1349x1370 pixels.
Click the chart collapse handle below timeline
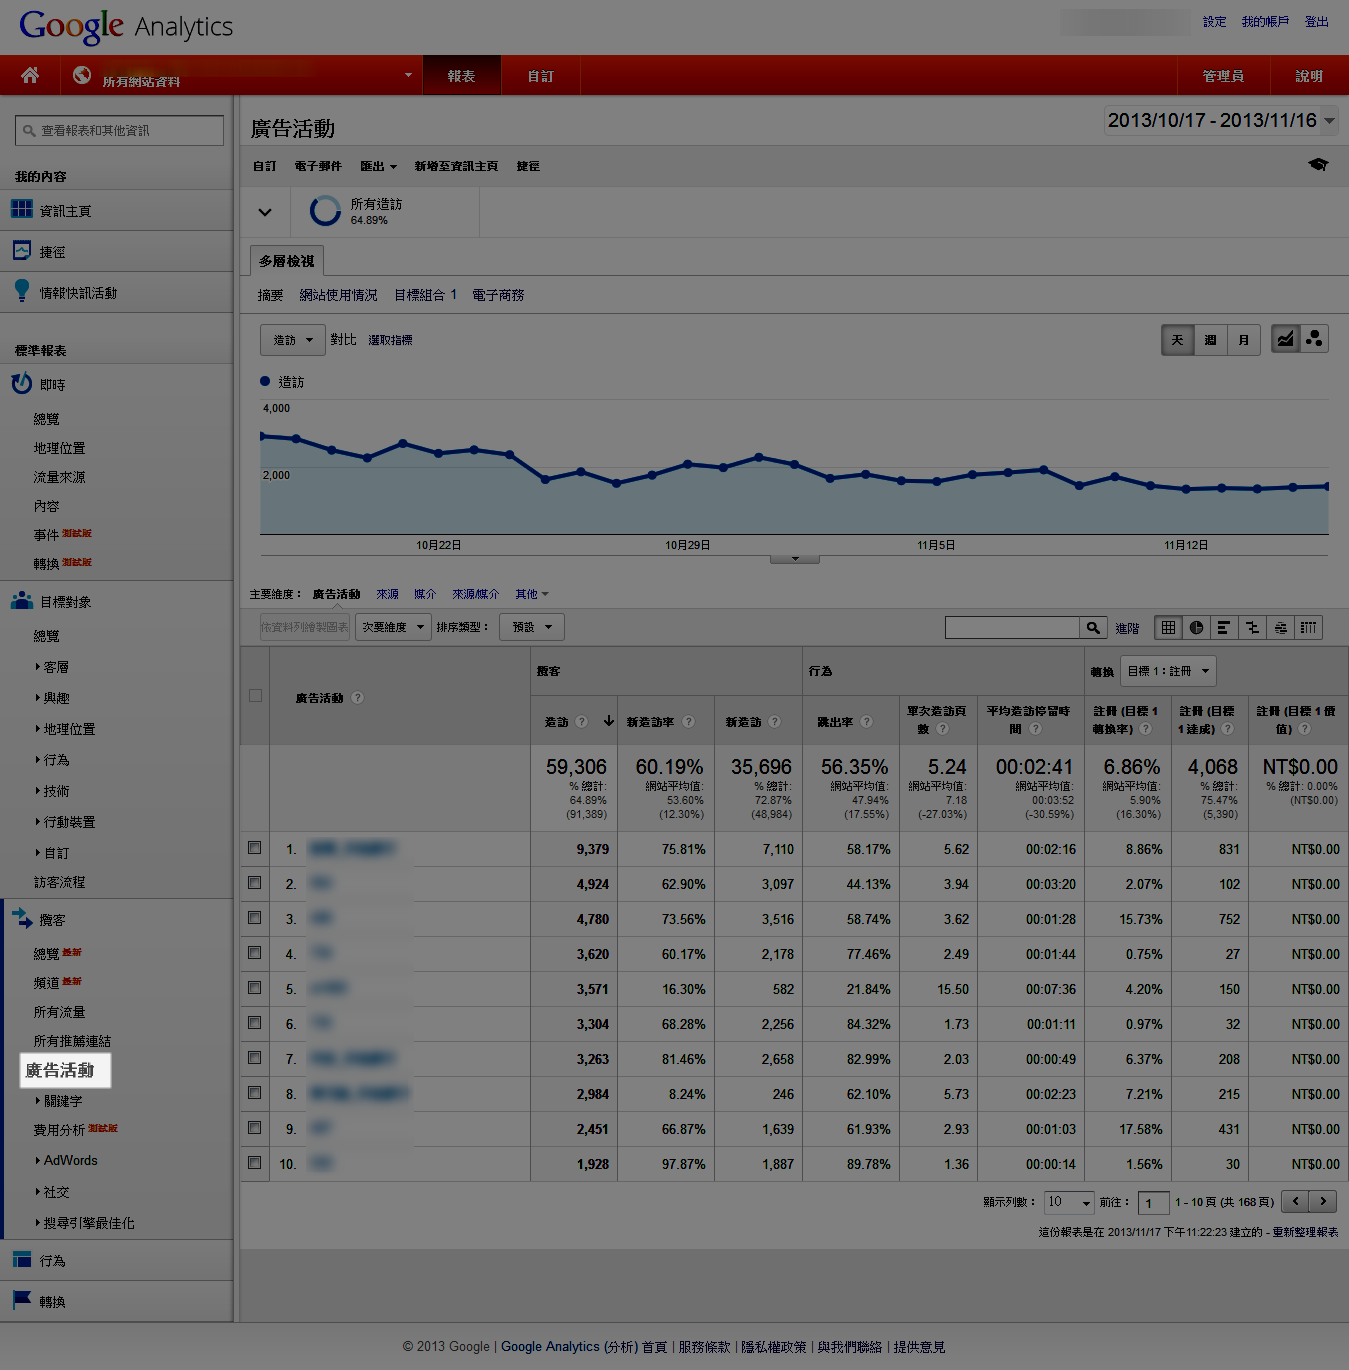point(795,559)
